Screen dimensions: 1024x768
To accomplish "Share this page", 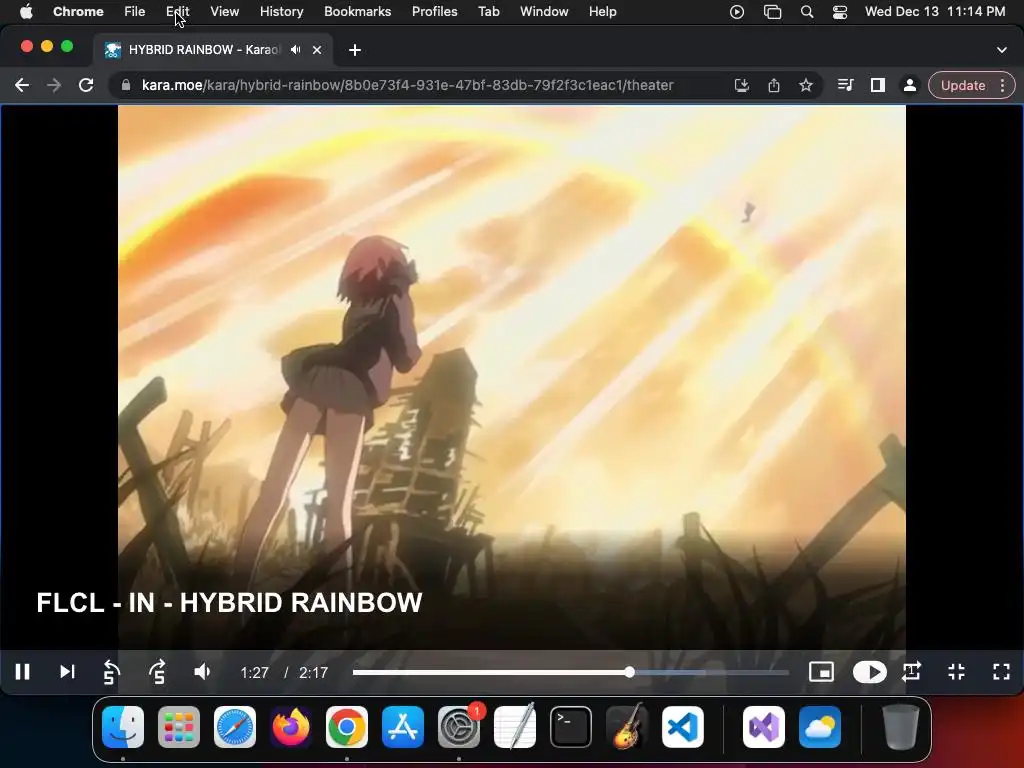I will [774, 85].
